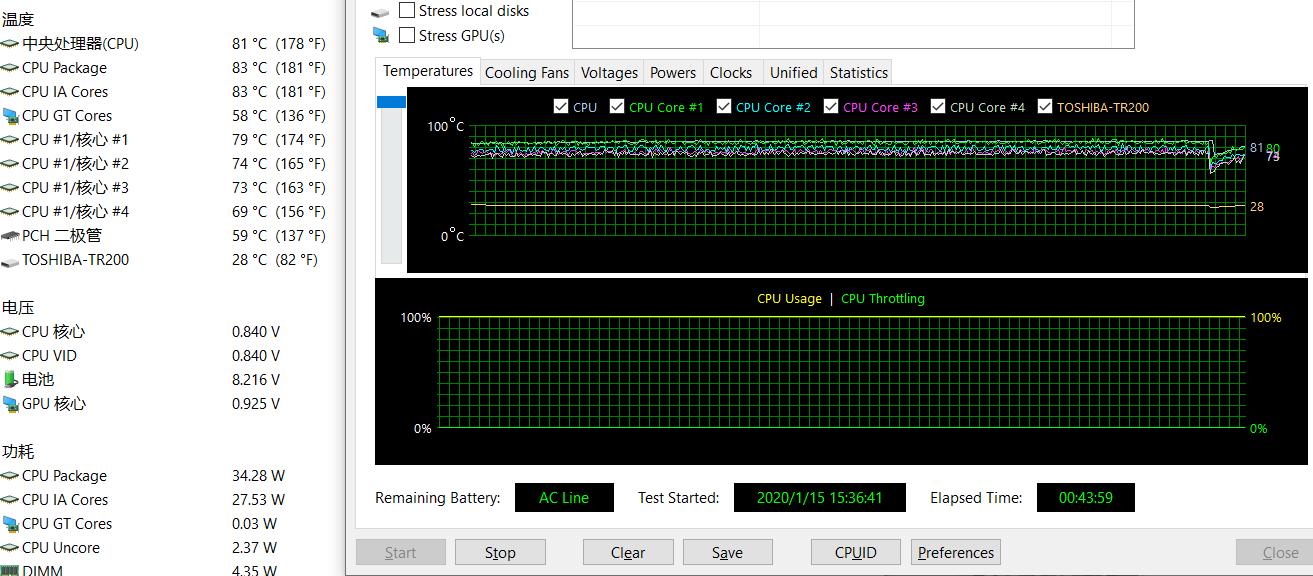Click the PCH 二极管 sensor icon
This screenshot has width=1313, height=576.
coord(10,236)
